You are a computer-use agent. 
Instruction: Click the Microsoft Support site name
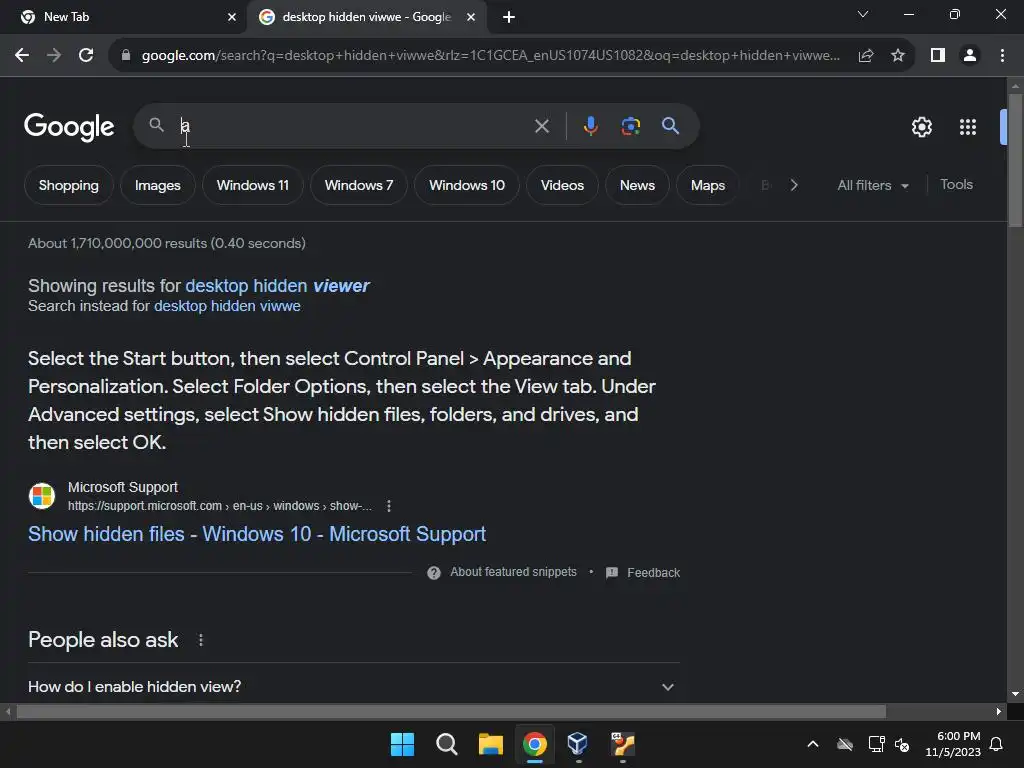[123, 487]
